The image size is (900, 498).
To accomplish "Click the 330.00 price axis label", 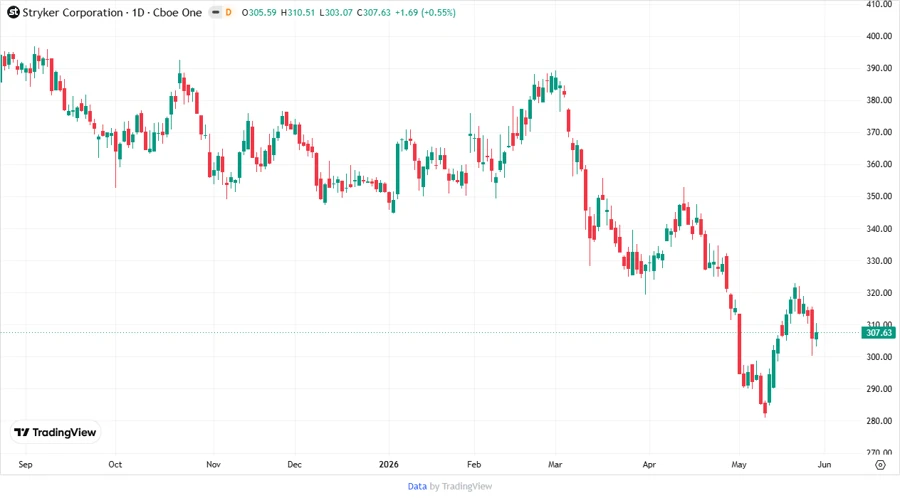I will click(879, 260).
